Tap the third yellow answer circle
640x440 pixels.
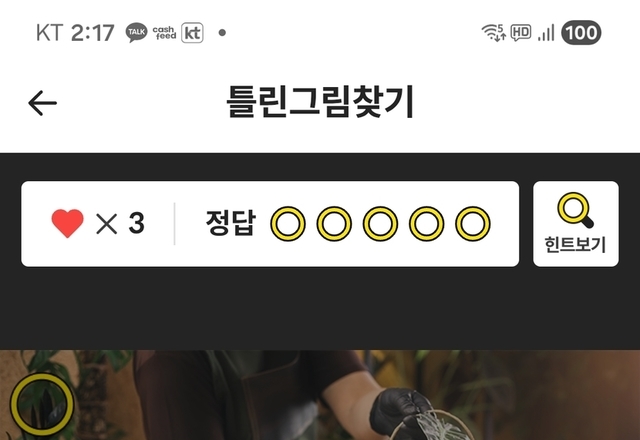380,224
